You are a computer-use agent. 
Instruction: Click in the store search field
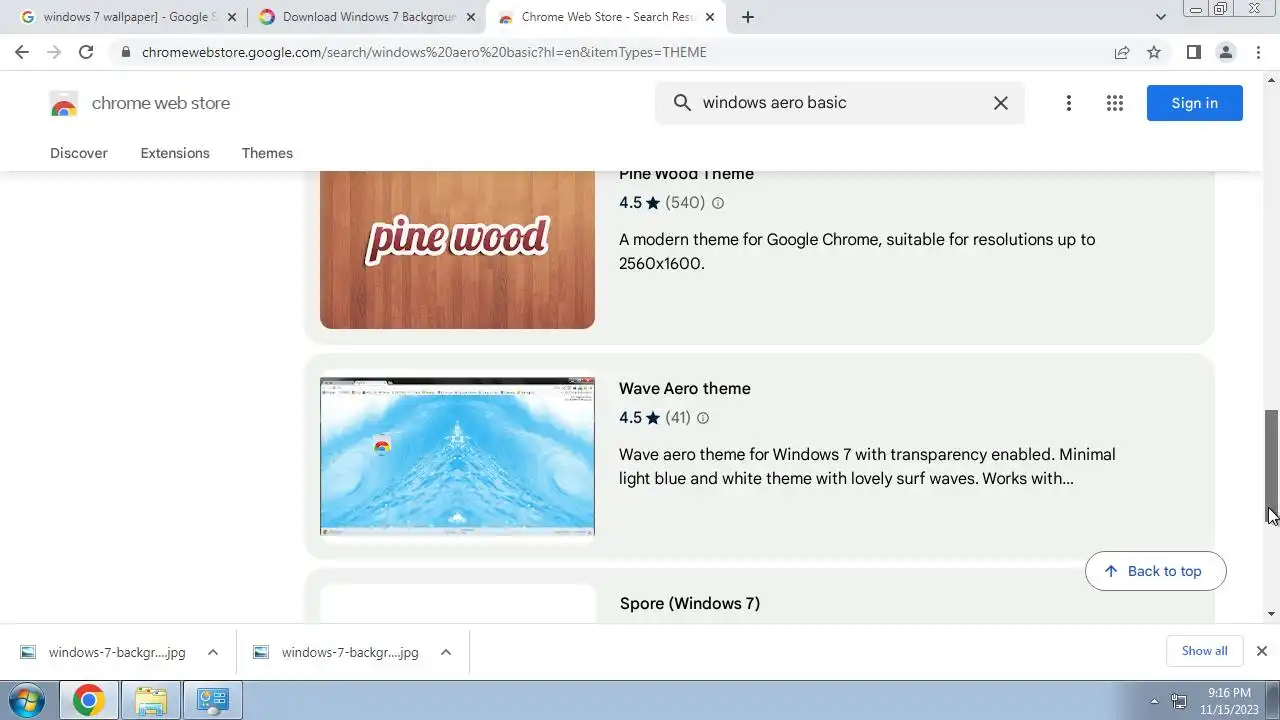coord(840,102)
